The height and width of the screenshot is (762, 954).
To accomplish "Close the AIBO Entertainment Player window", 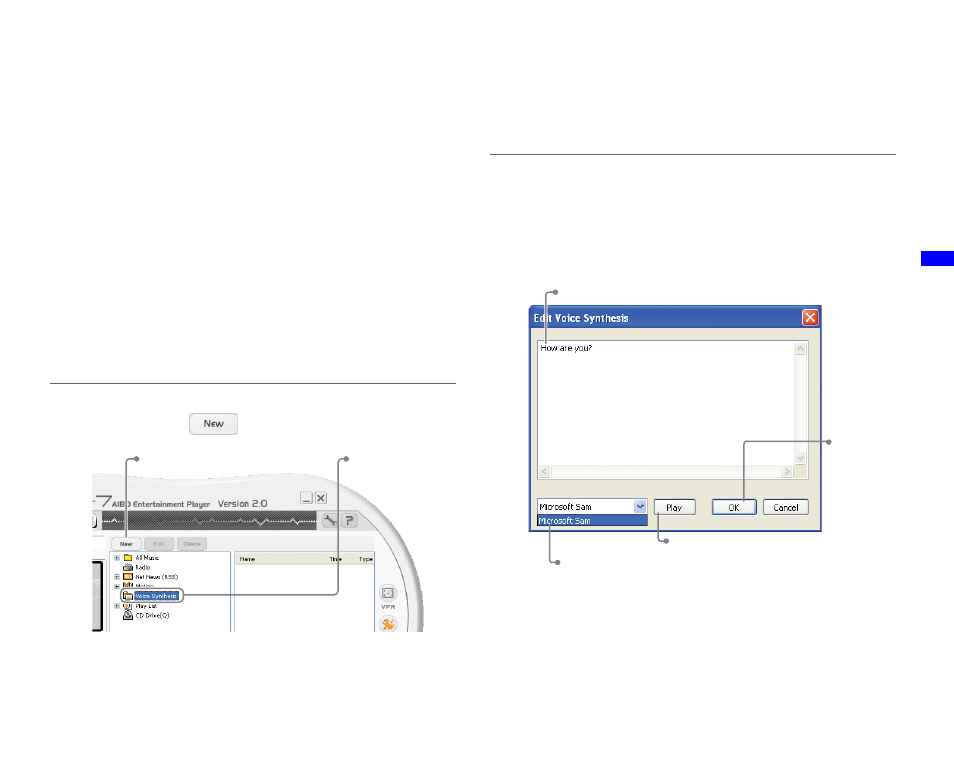I will [x=321, y=498].
